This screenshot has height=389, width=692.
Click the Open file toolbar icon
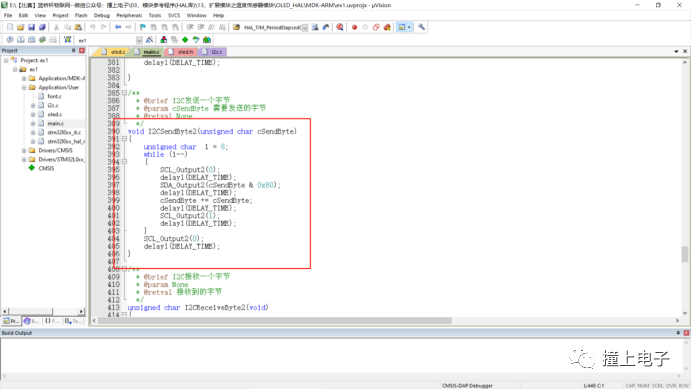click(20, 27)
